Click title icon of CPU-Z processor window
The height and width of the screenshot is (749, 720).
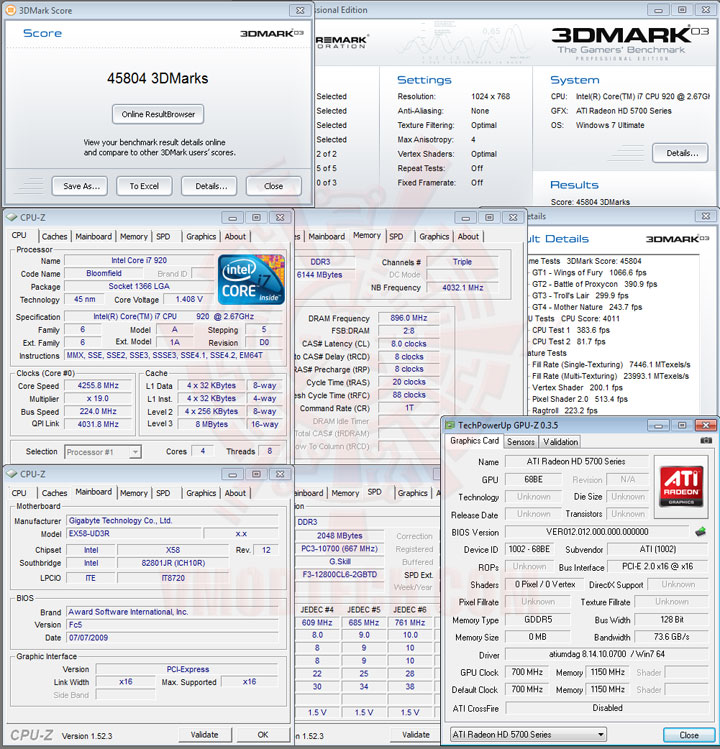tap(11, 217)
